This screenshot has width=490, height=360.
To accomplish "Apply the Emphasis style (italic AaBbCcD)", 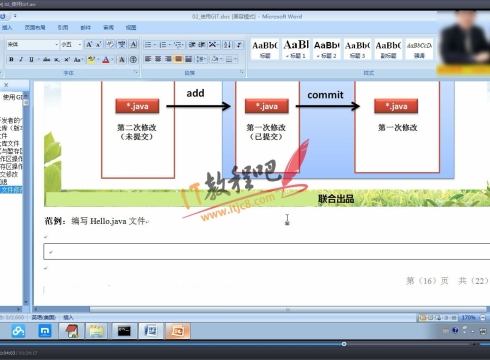I will coord(419,49).
